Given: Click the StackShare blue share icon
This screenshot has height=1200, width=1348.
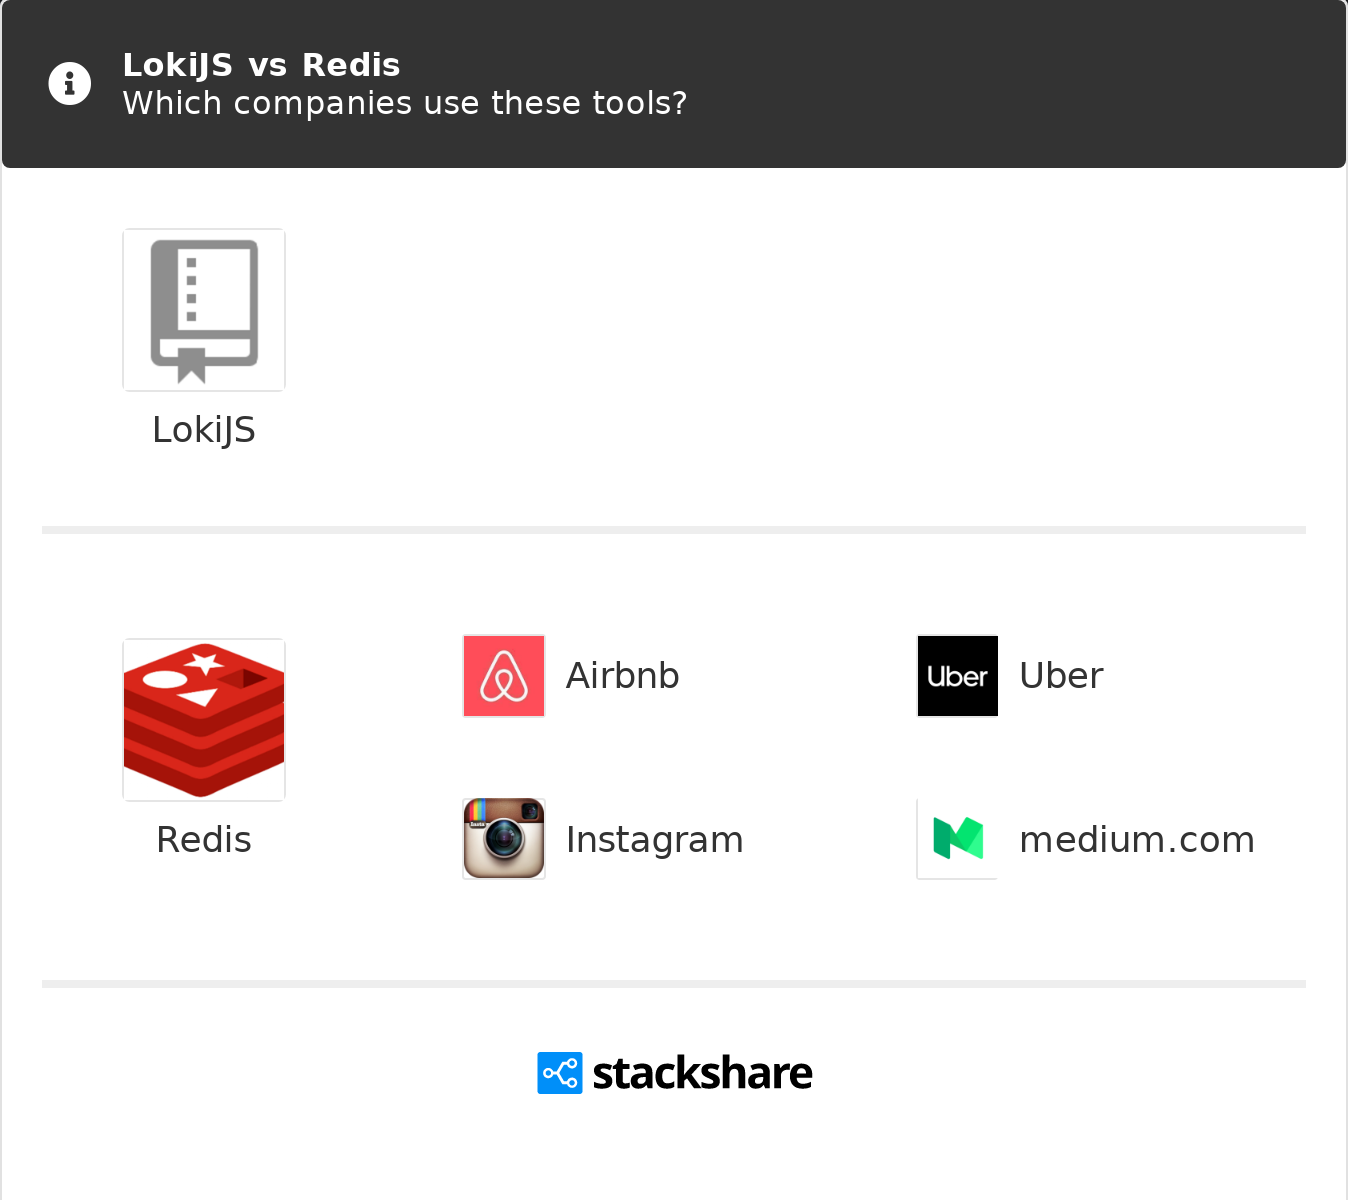Looking at the screenshot, I should click(560, 1073).
